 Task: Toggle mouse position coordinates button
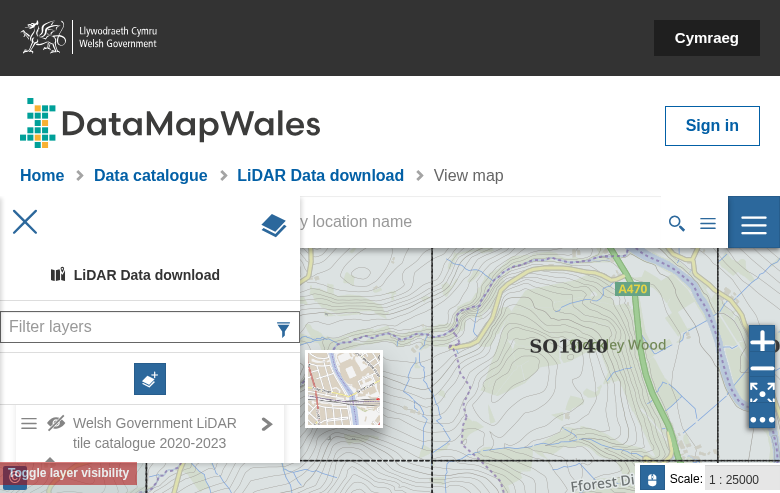tap(651, 479)
